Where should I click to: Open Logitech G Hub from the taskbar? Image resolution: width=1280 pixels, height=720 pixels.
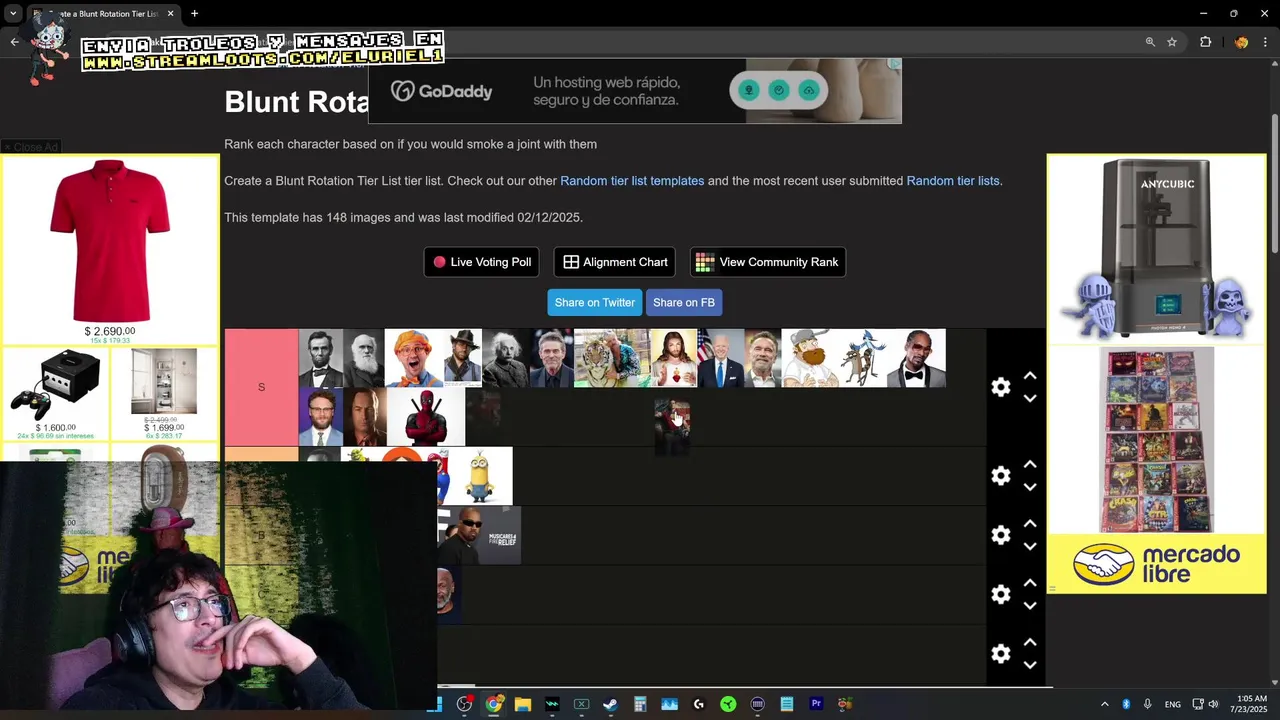tap(699, 704)
